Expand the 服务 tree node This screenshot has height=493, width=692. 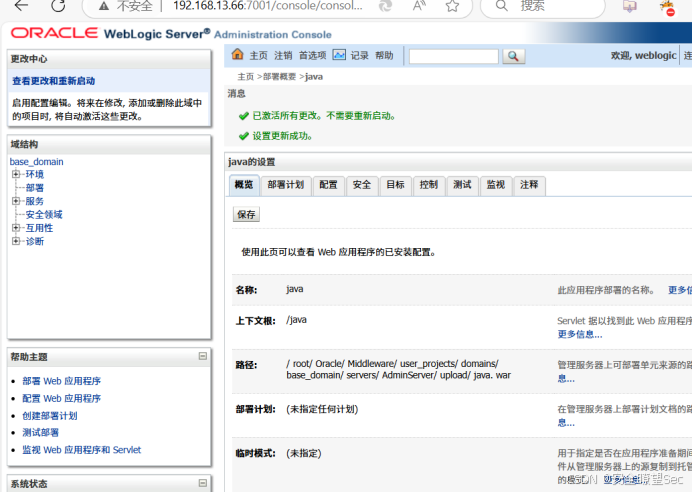16,201
